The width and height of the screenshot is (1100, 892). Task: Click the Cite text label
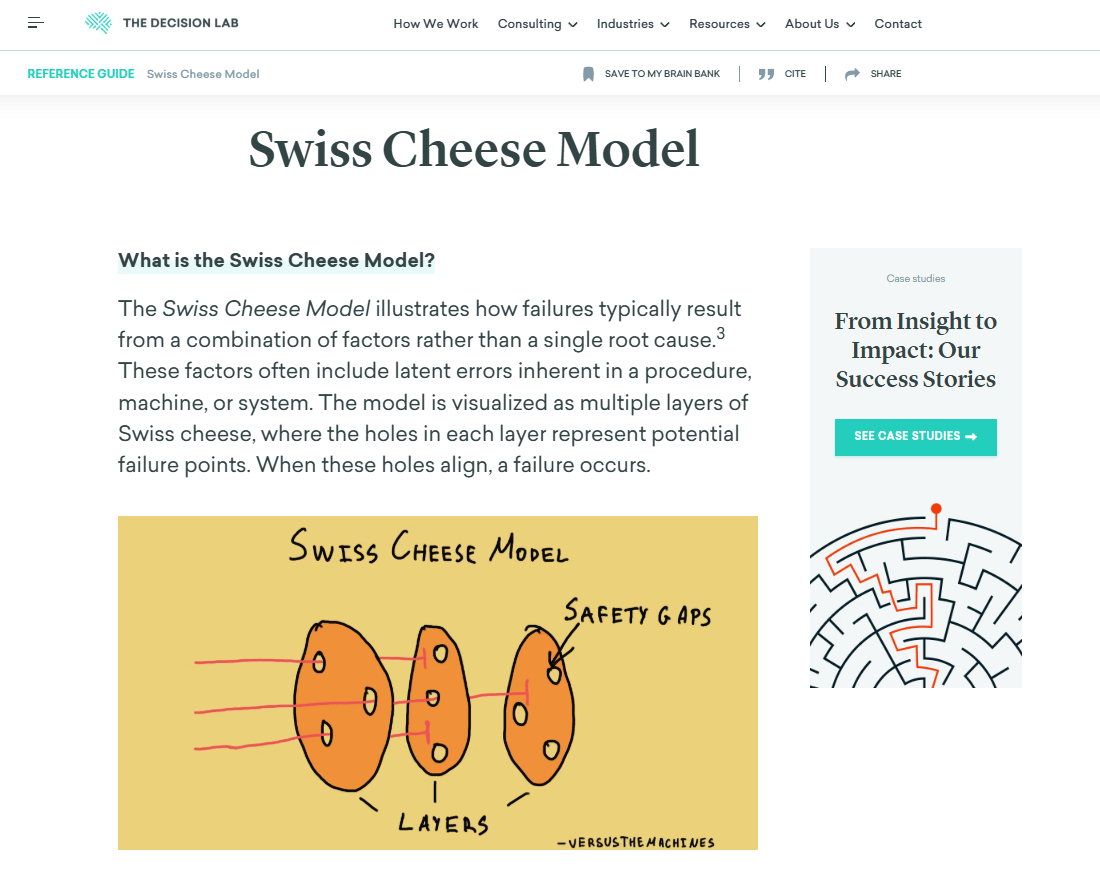[x=795, y=74]
